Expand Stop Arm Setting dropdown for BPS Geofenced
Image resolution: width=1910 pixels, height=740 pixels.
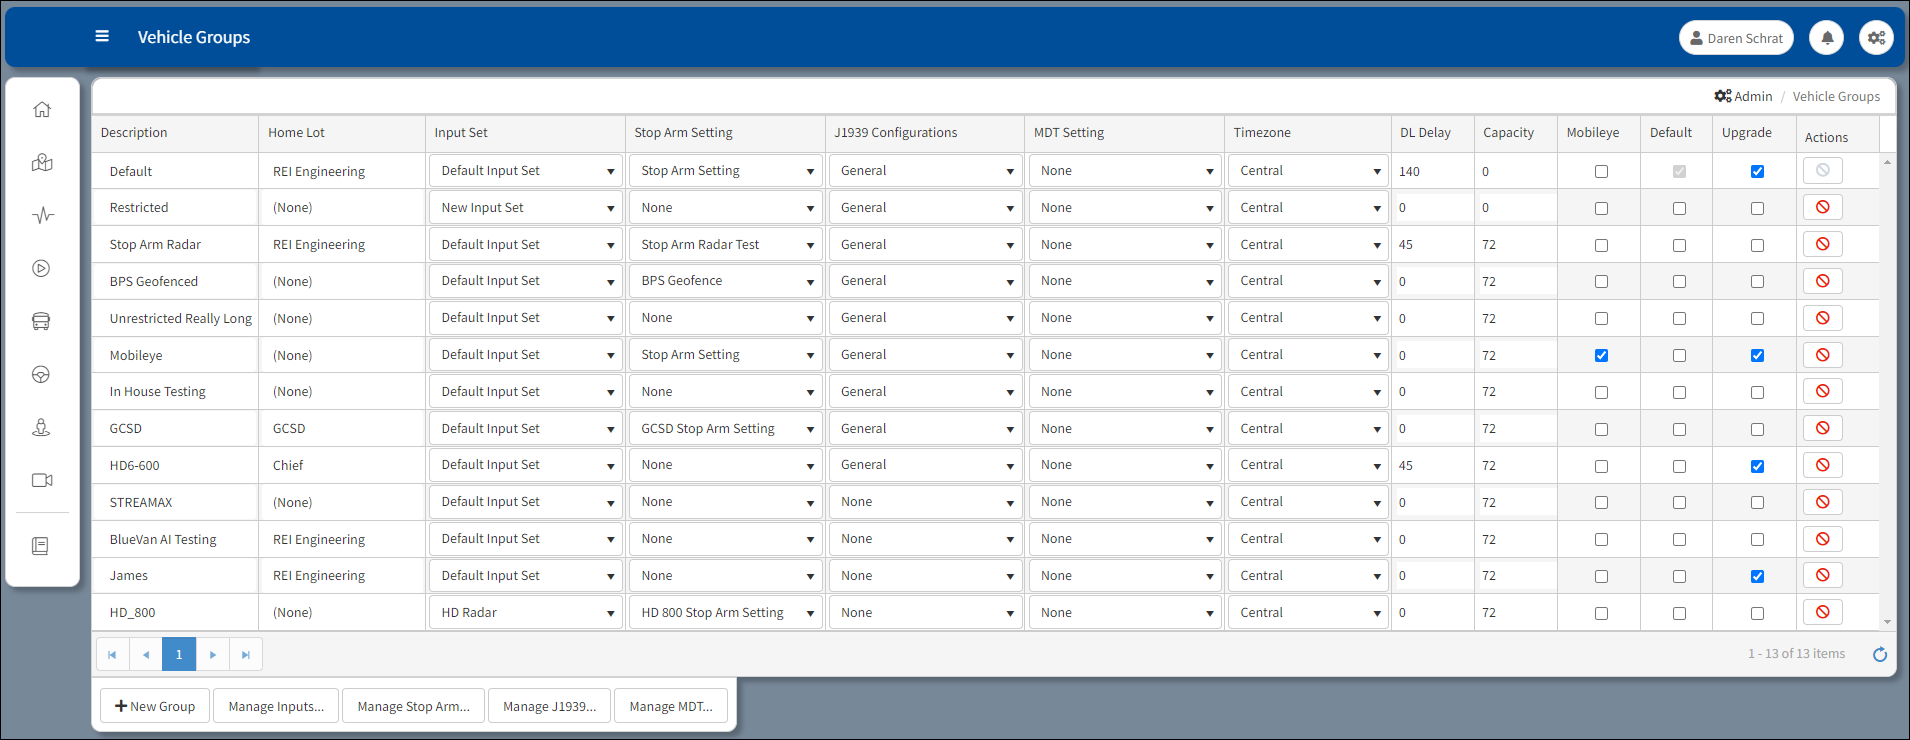(726, 282)
